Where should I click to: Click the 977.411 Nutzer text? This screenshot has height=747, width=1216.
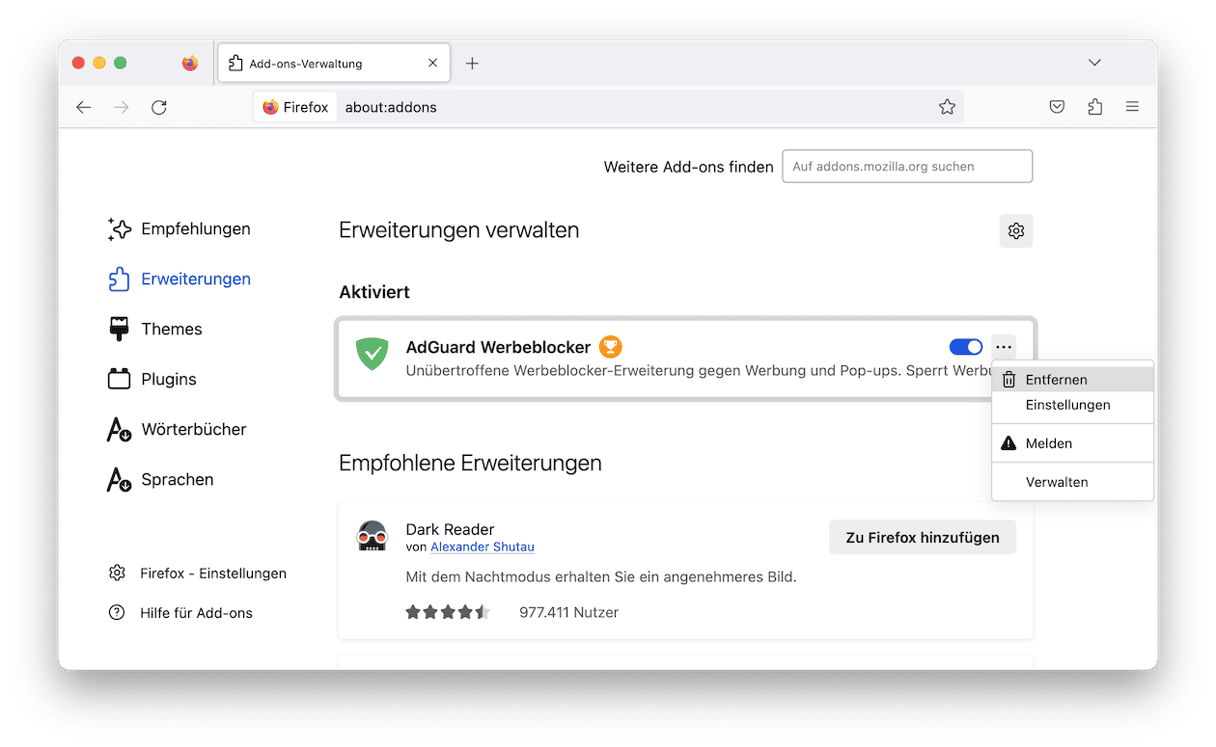pyautogui.click(x=569, y=612)
